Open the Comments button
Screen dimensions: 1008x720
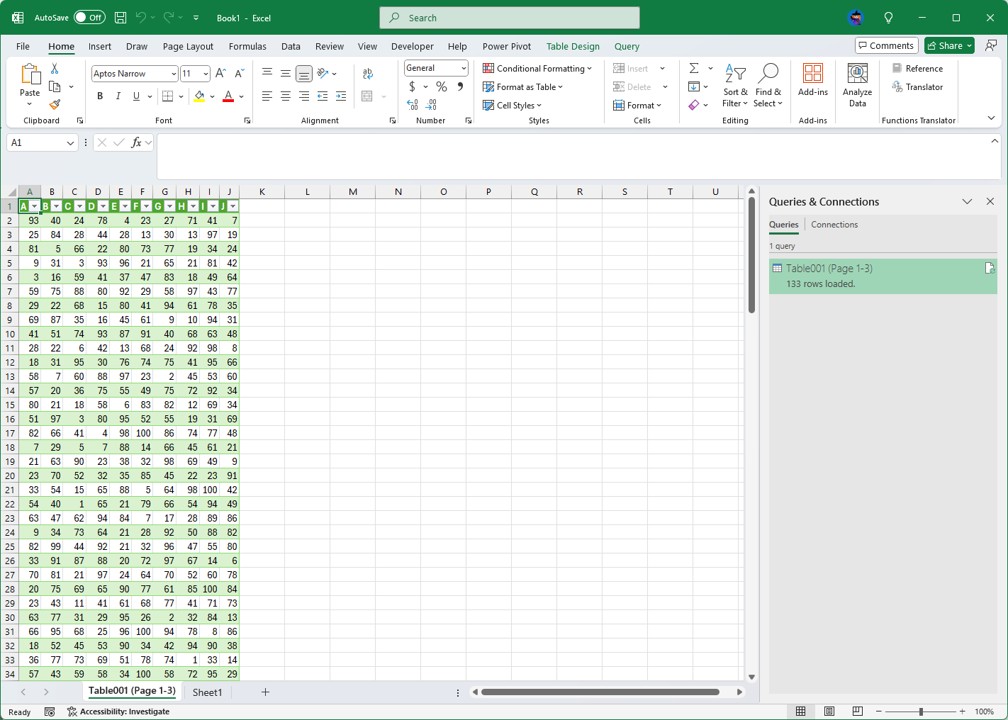pos(886,46)
